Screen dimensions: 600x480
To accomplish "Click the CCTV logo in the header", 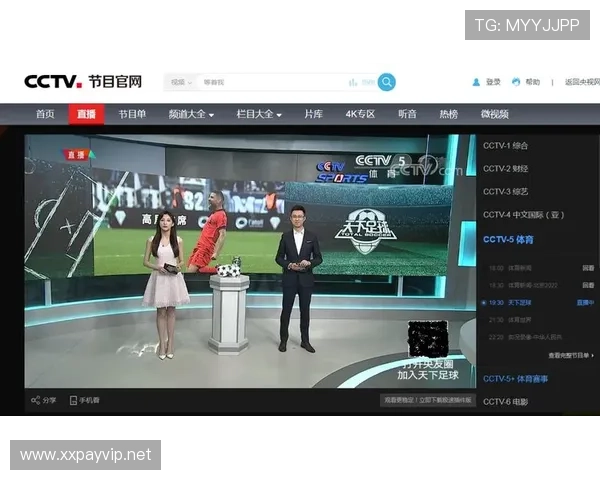I will click(52, 82).
